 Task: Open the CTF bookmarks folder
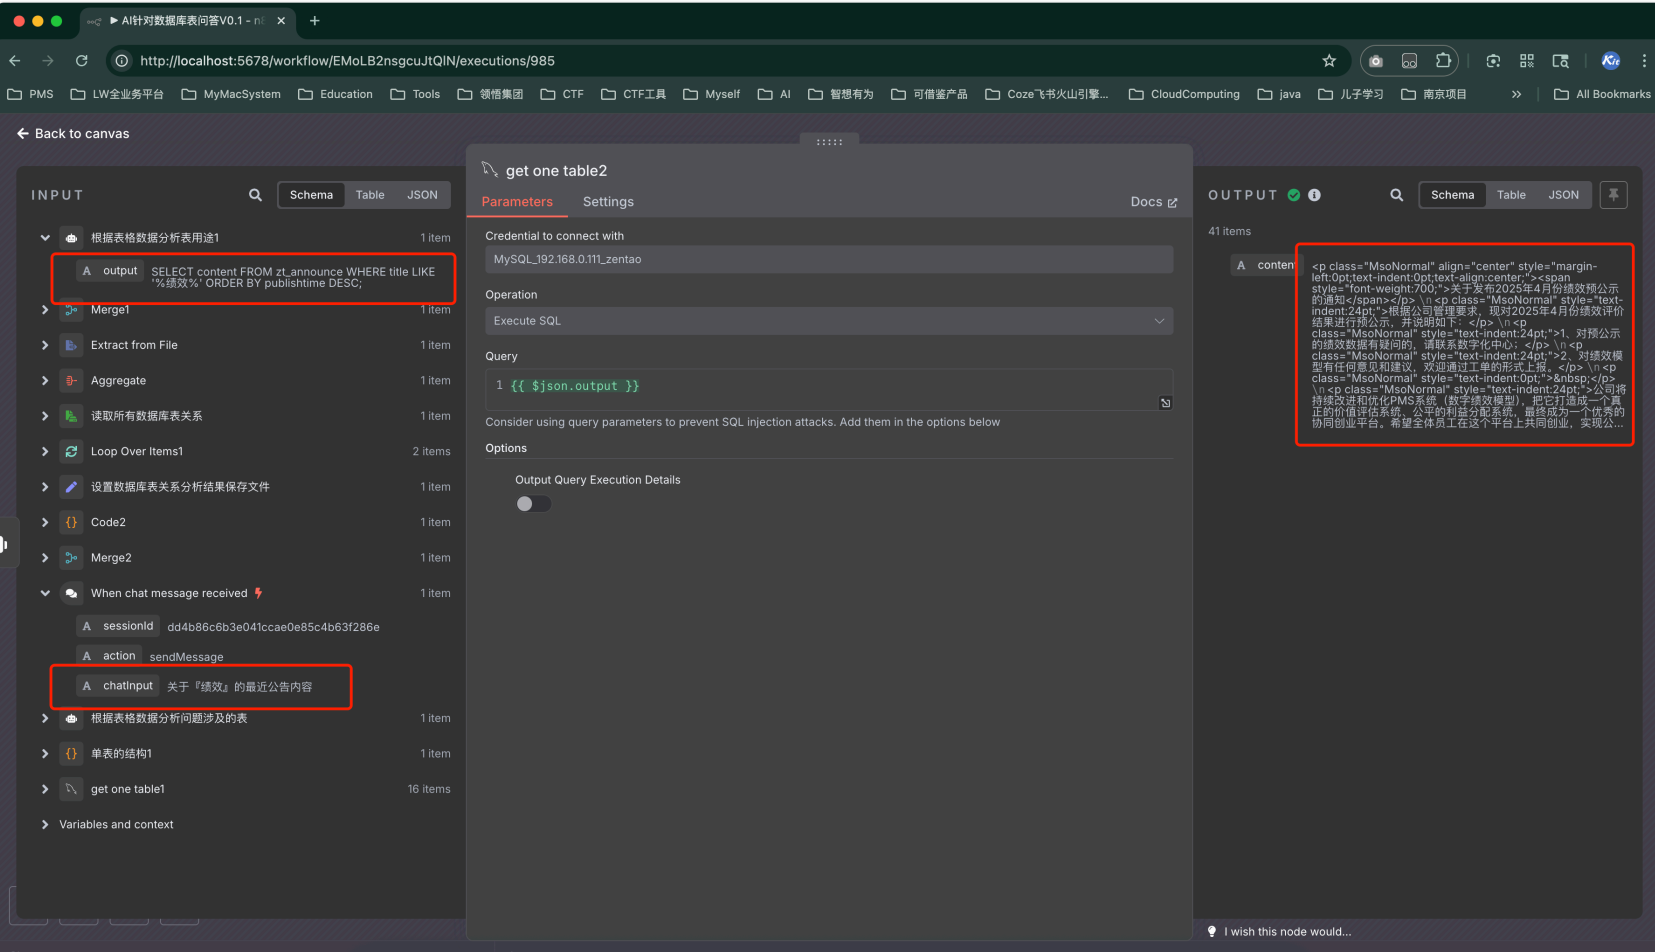562,94
